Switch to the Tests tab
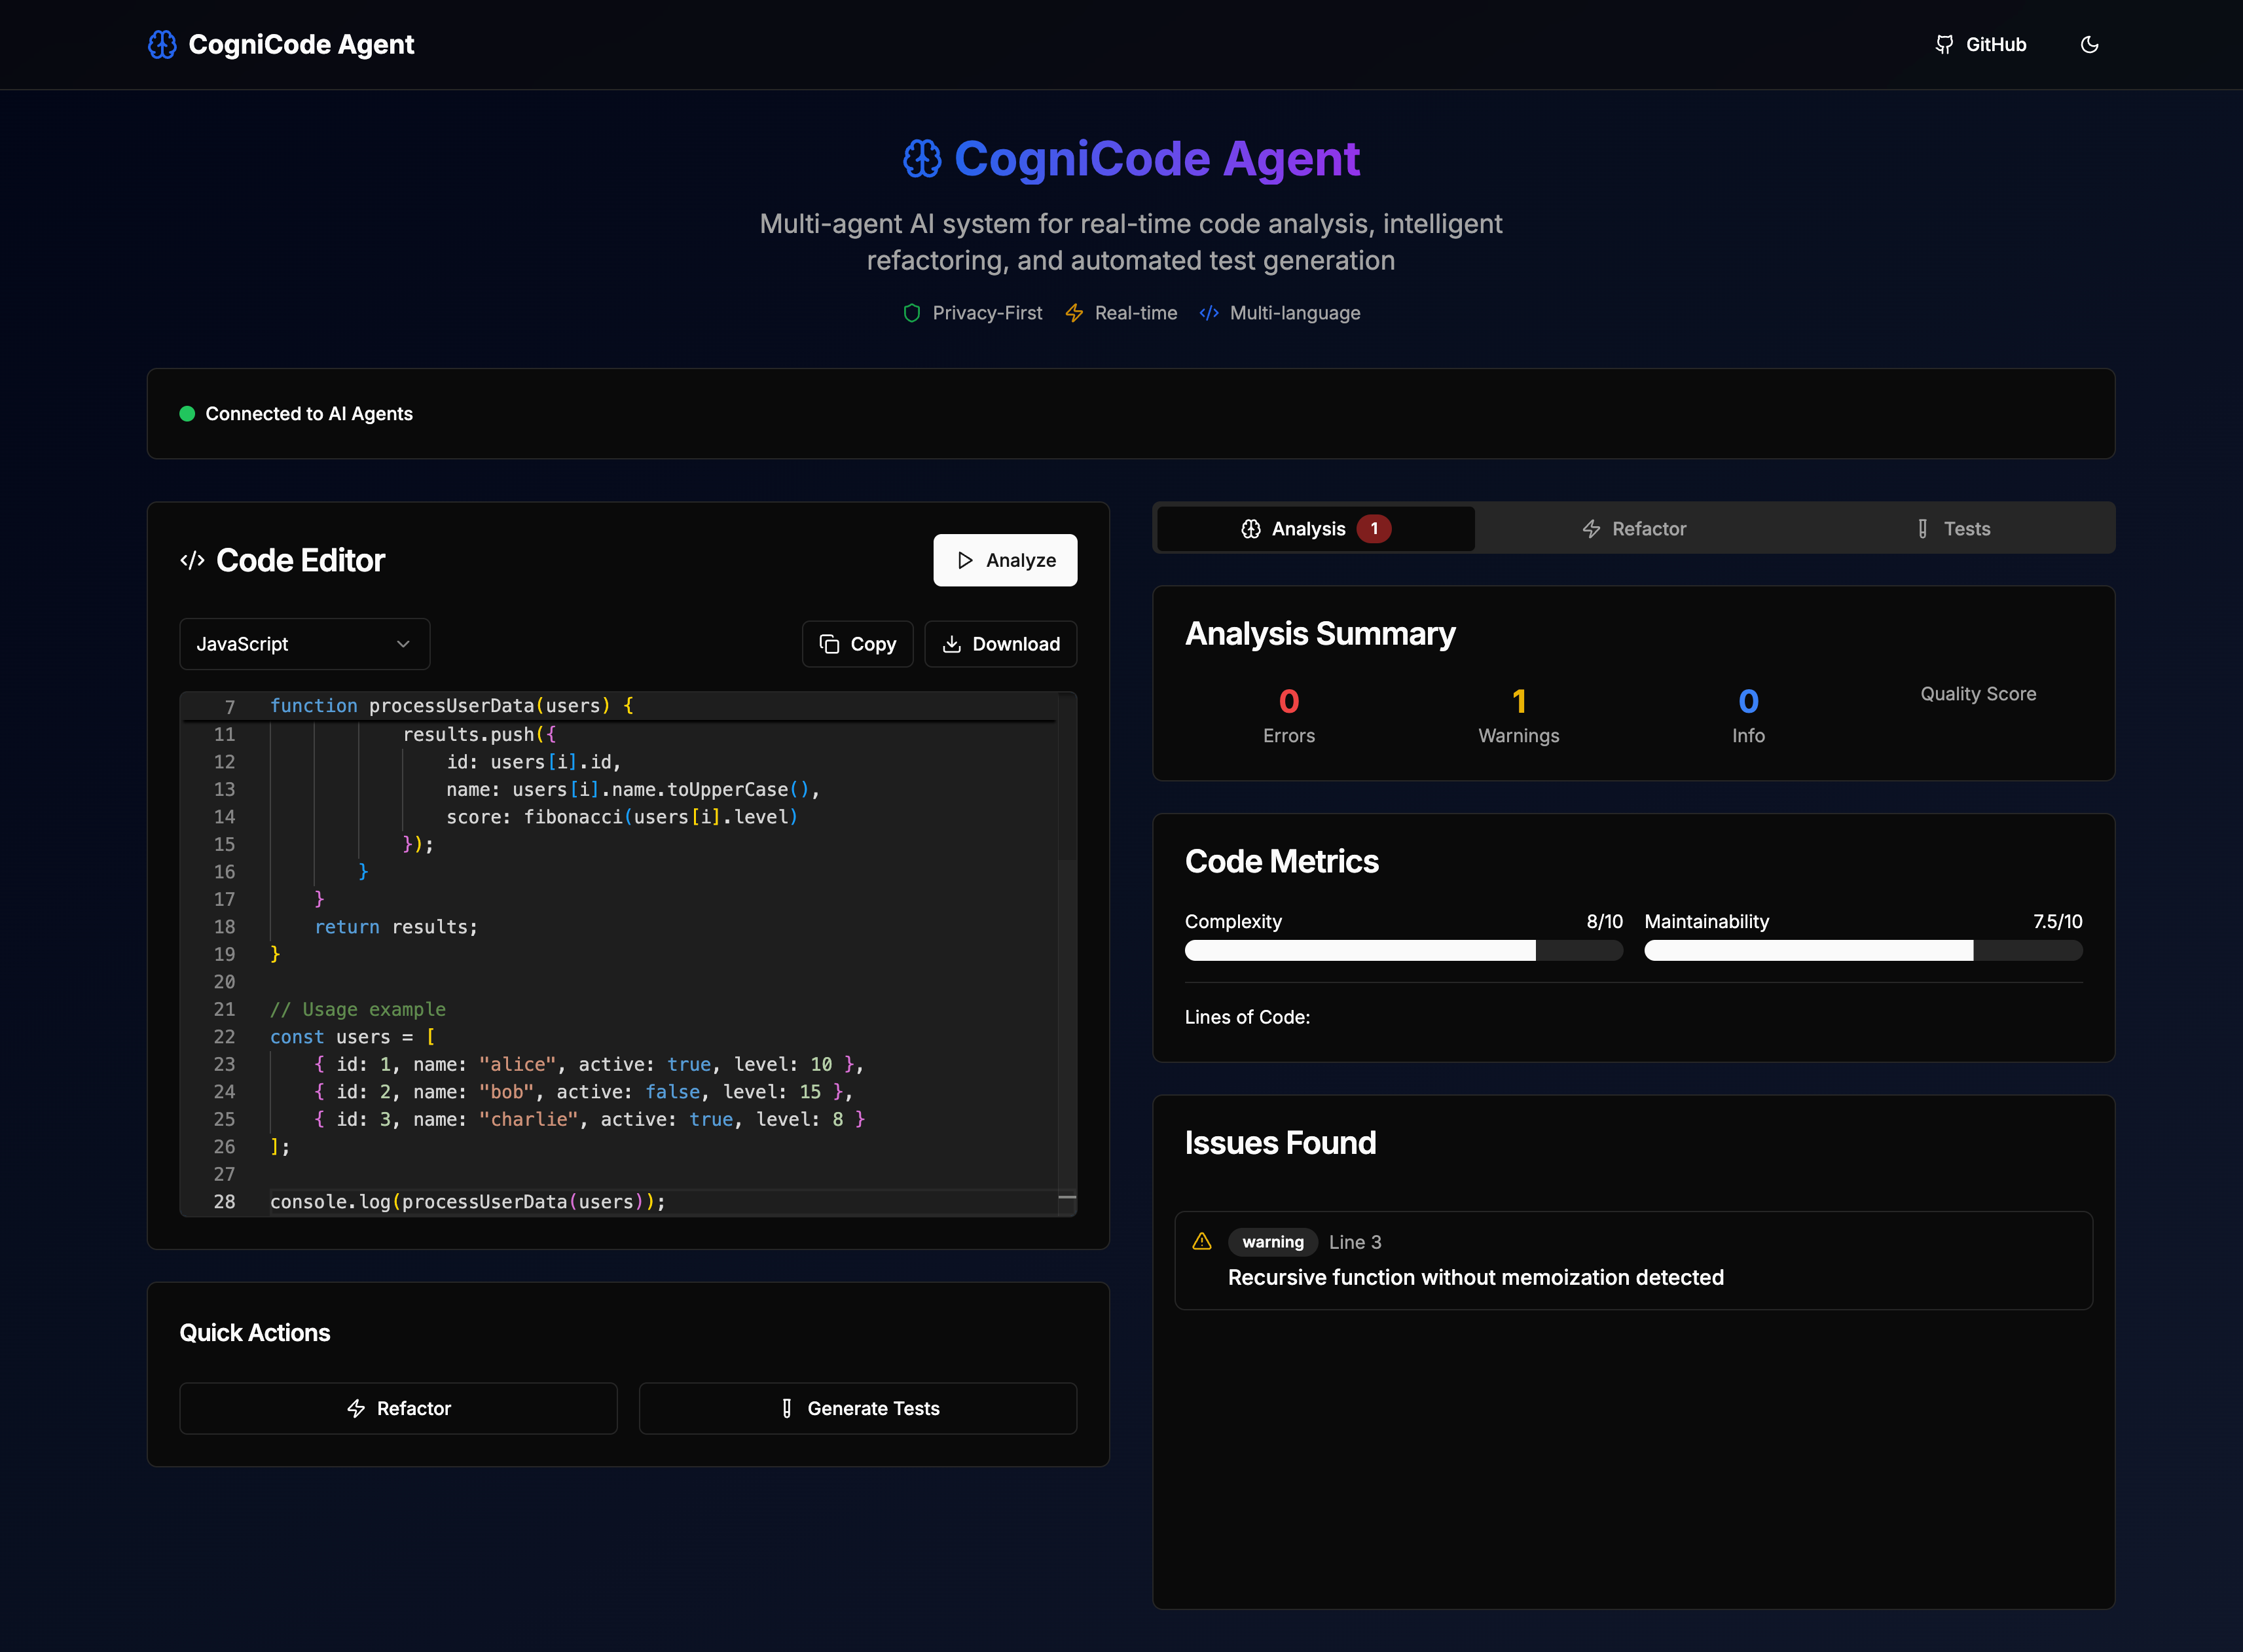 (1953, 529)
